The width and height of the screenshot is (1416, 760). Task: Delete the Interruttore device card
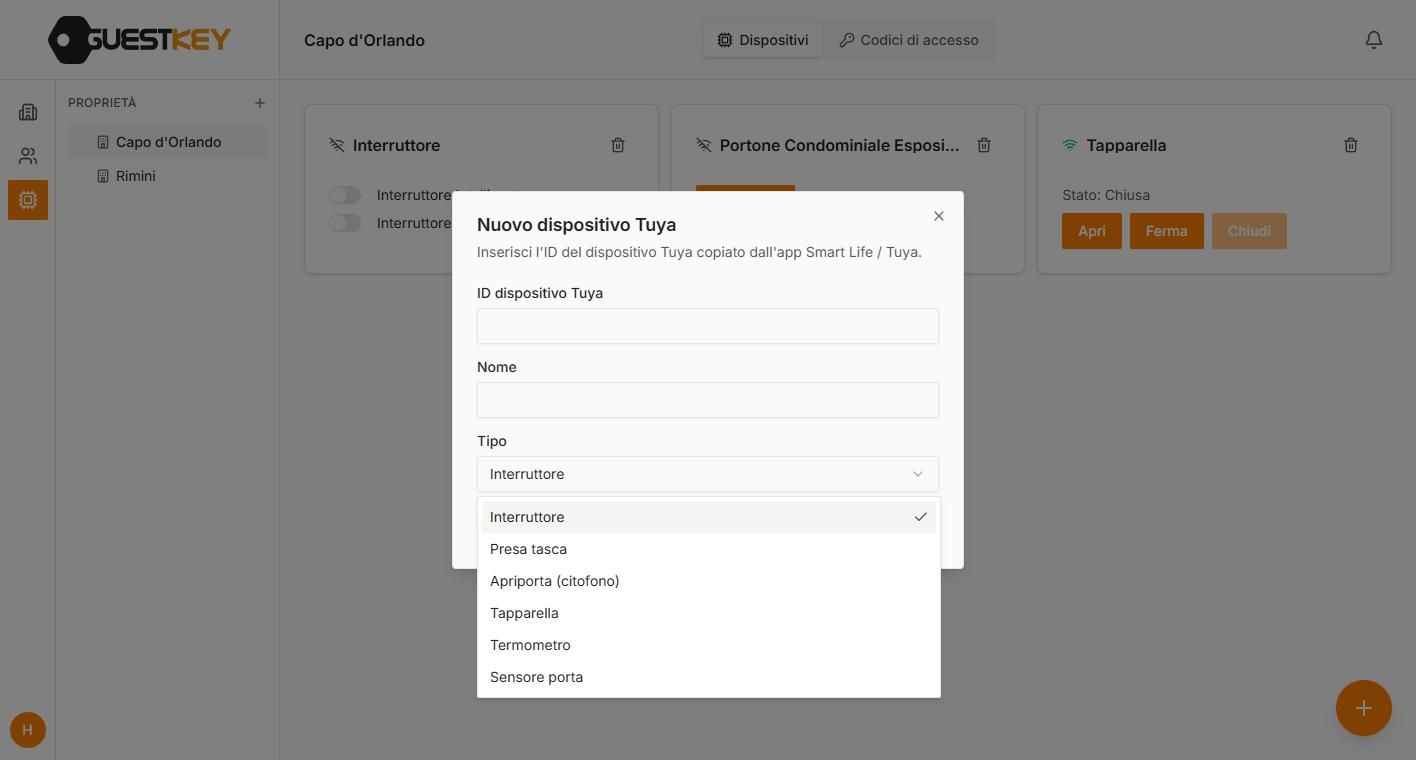pos(618,145)
